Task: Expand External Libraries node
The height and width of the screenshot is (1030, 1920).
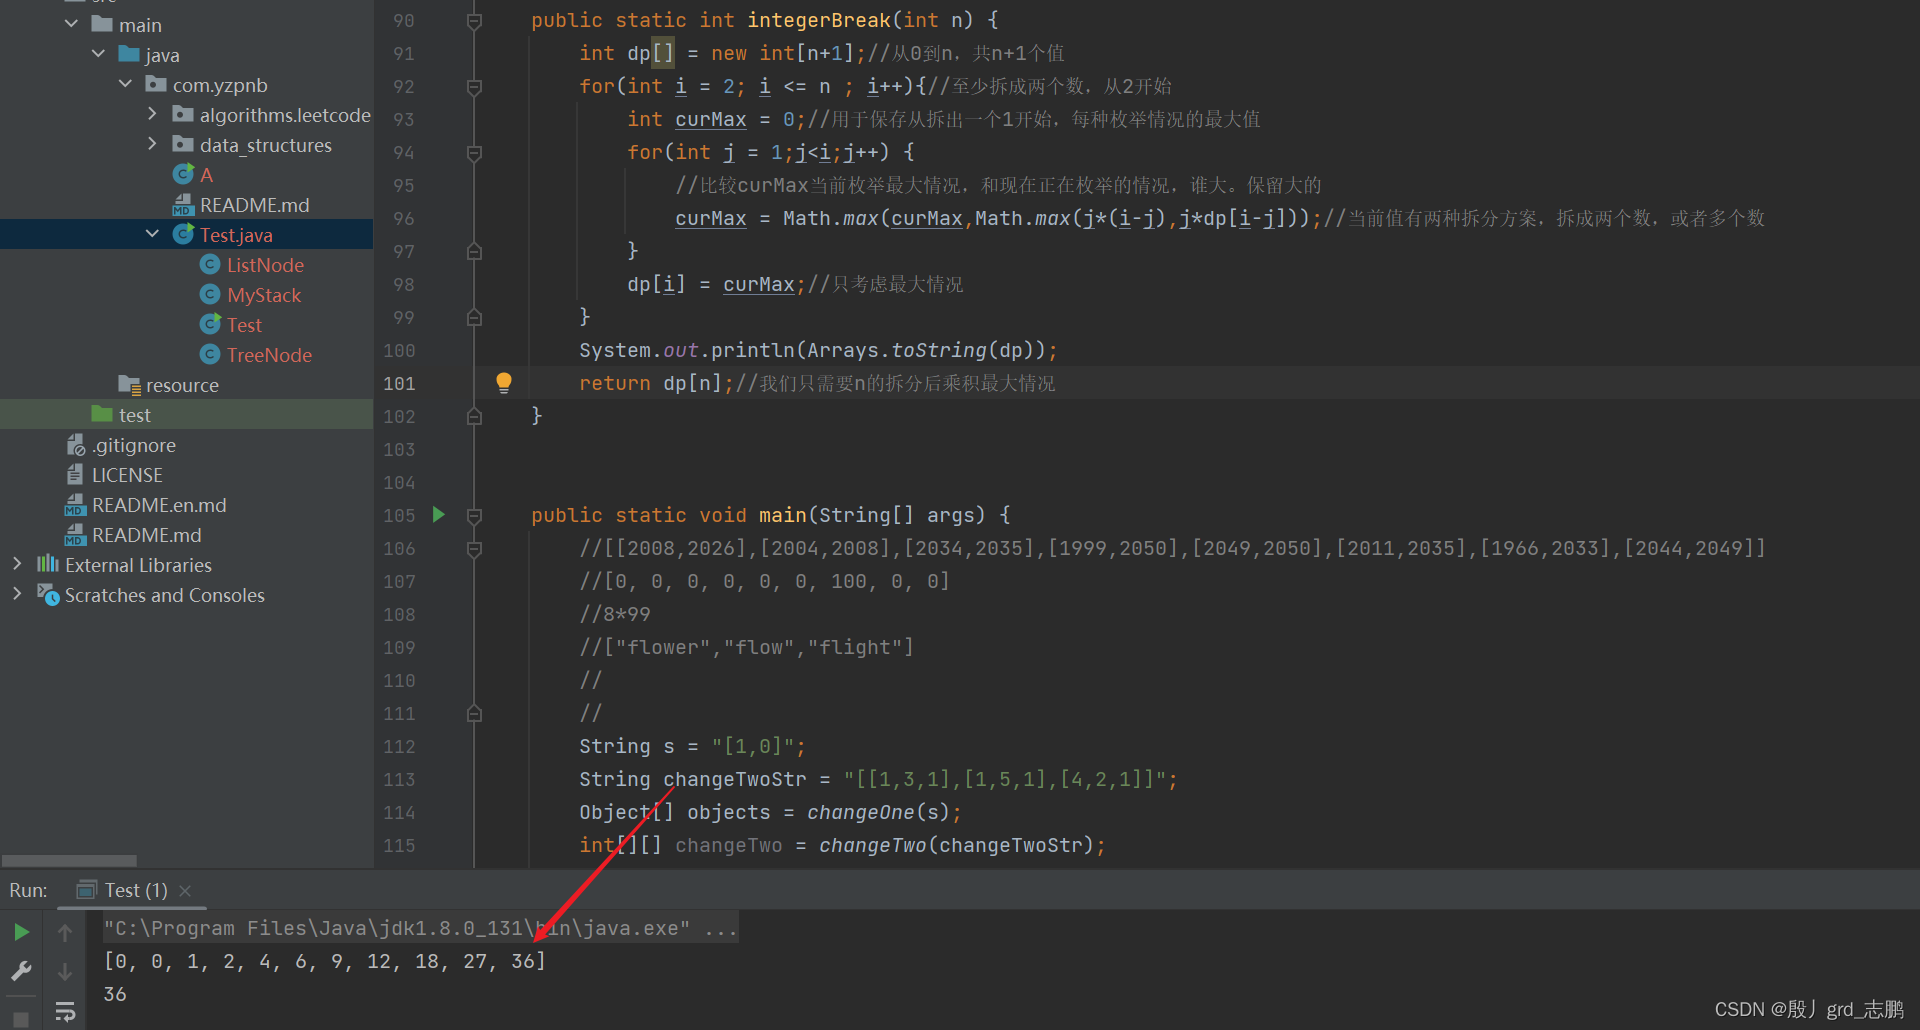Action: click(17, 564)
